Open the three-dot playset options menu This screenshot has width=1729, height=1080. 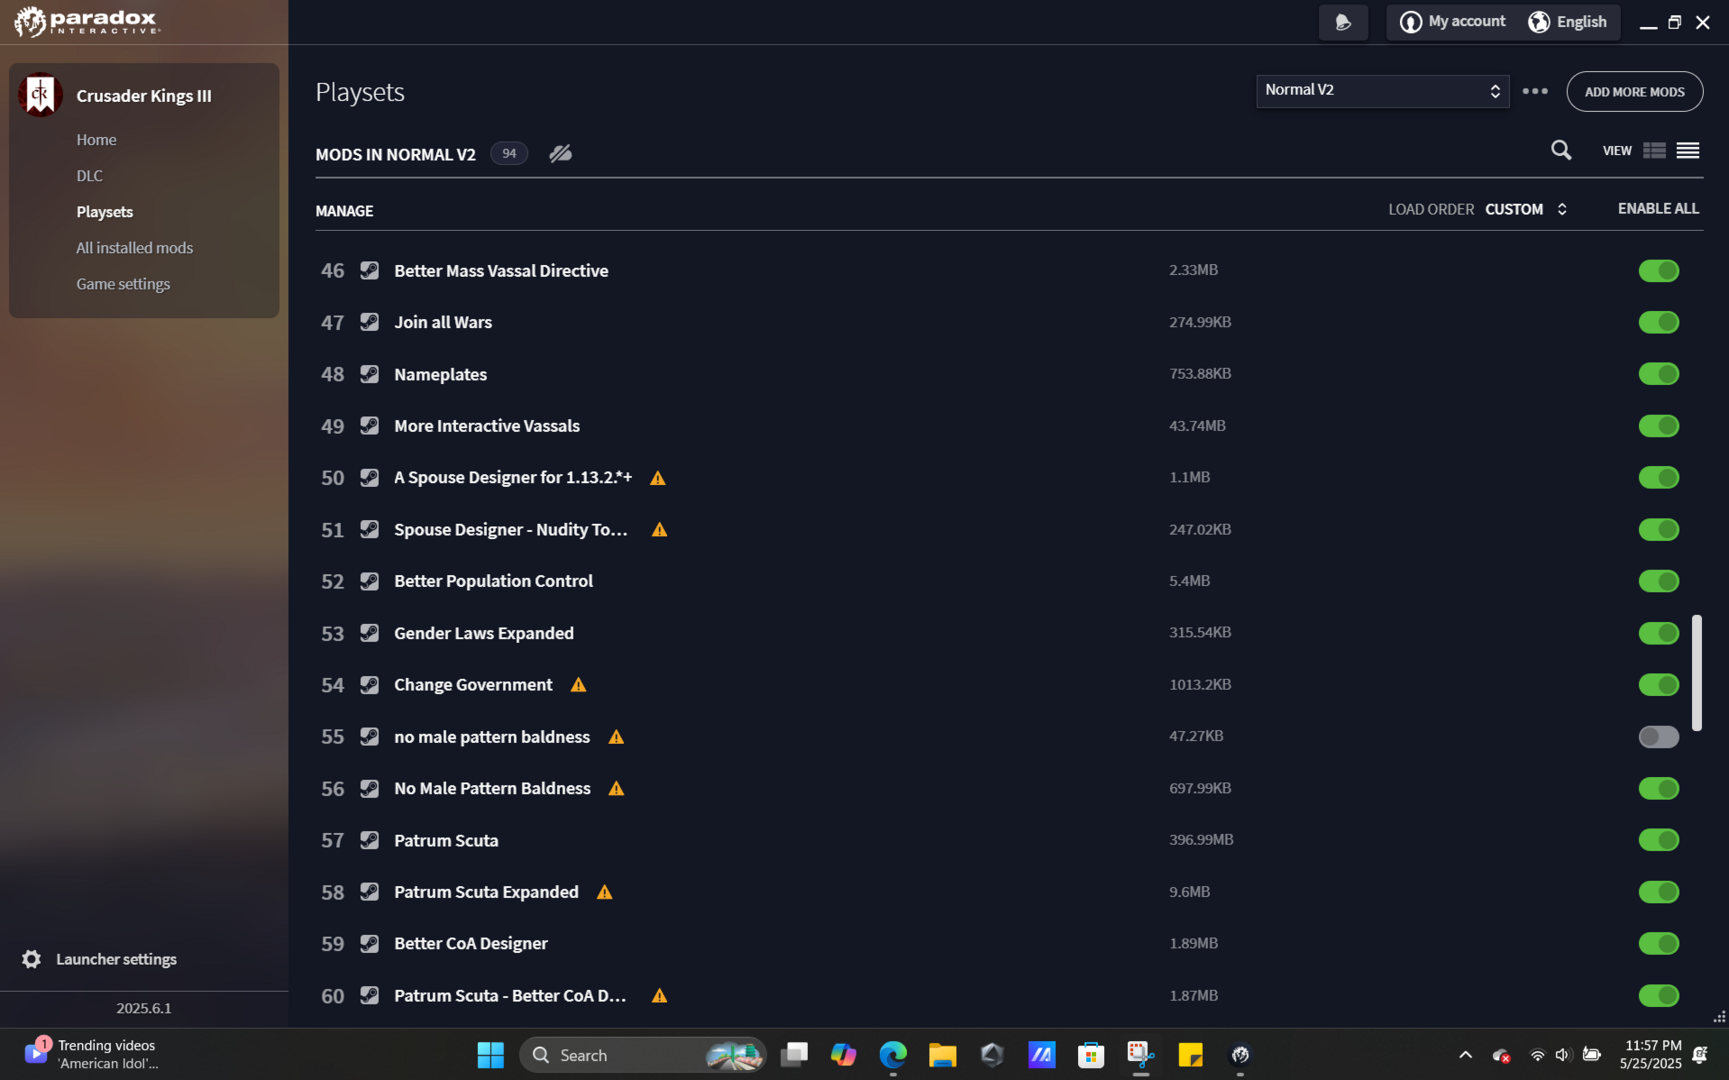(1535, 92)
